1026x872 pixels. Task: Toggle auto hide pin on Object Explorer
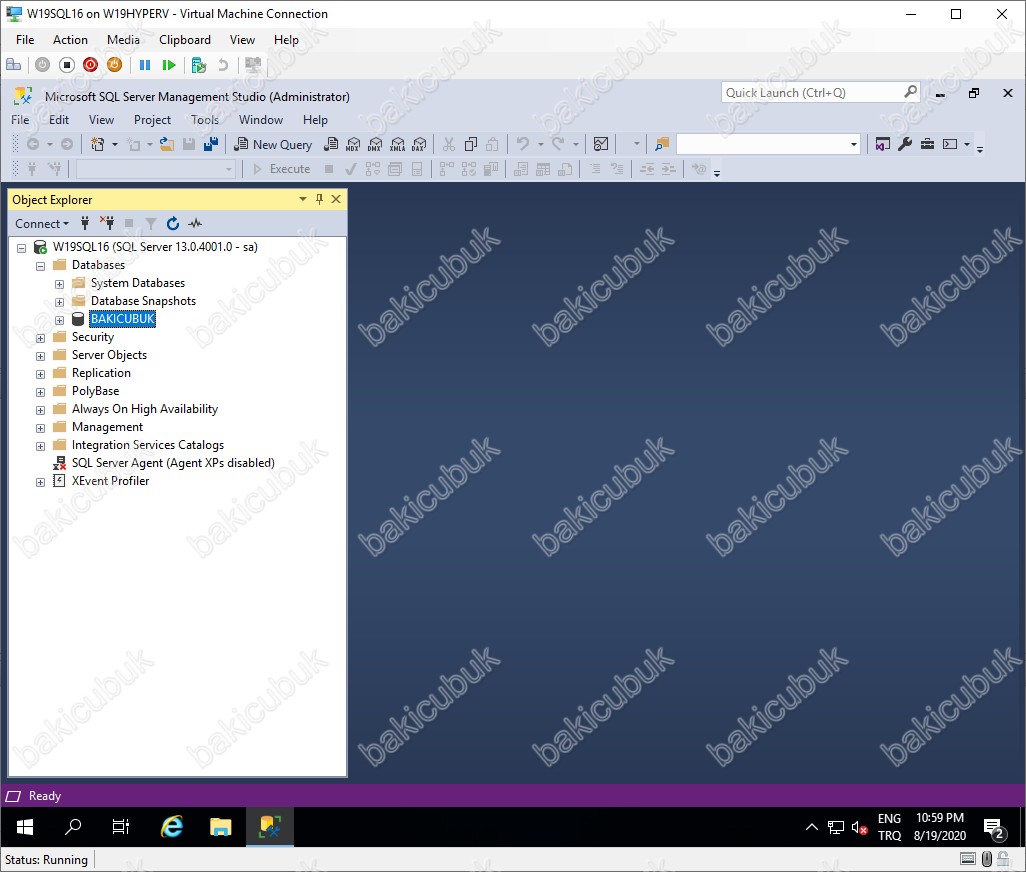[x=319, y=200]
